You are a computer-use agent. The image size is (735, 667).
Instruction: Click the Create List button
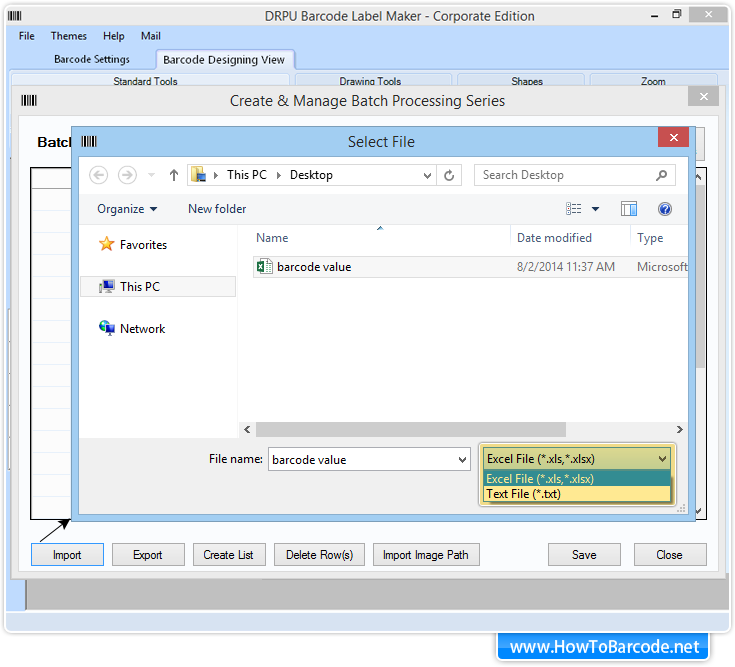pos(229,555)
